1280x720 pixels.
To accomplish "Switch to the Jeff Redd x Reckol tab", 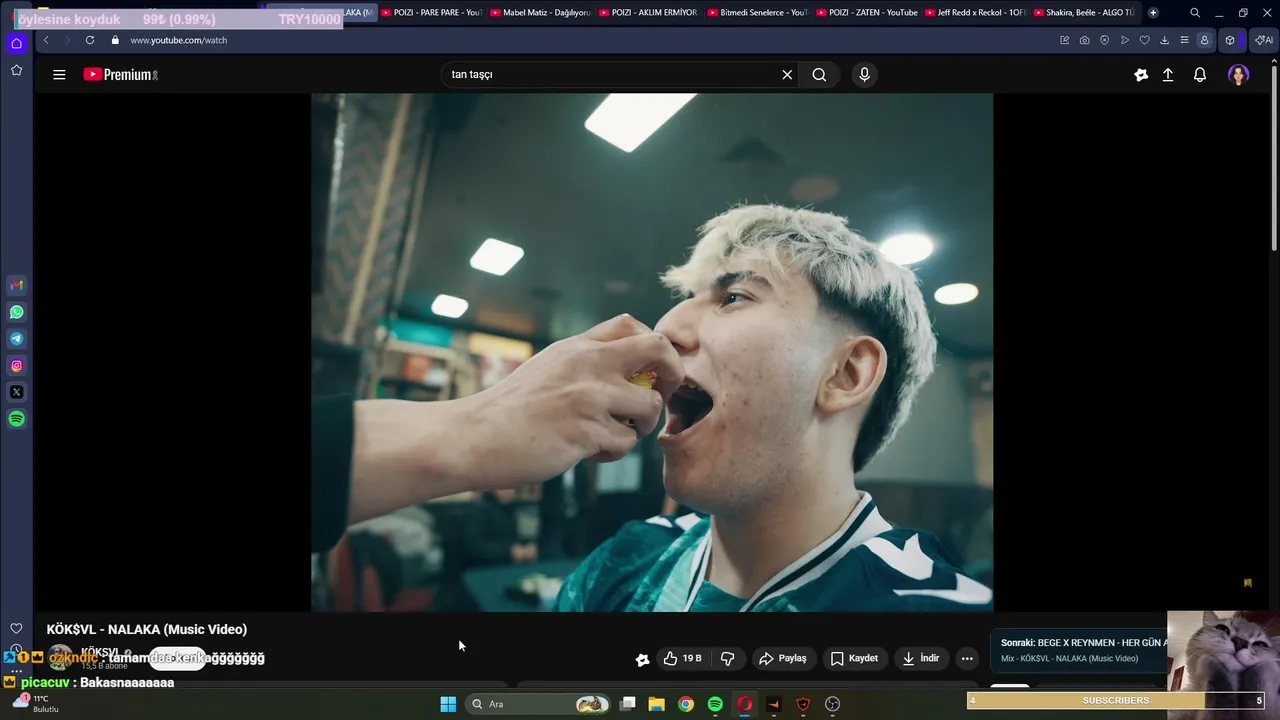I will pyautogui.click(x=975, y=12).
